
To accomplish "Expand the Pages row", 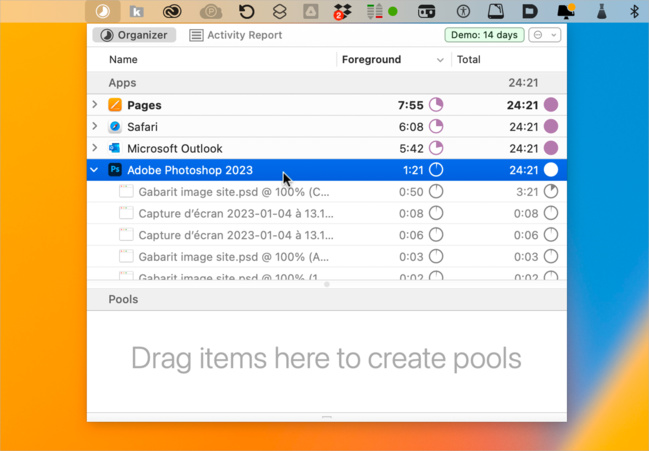I will point(95,105).
